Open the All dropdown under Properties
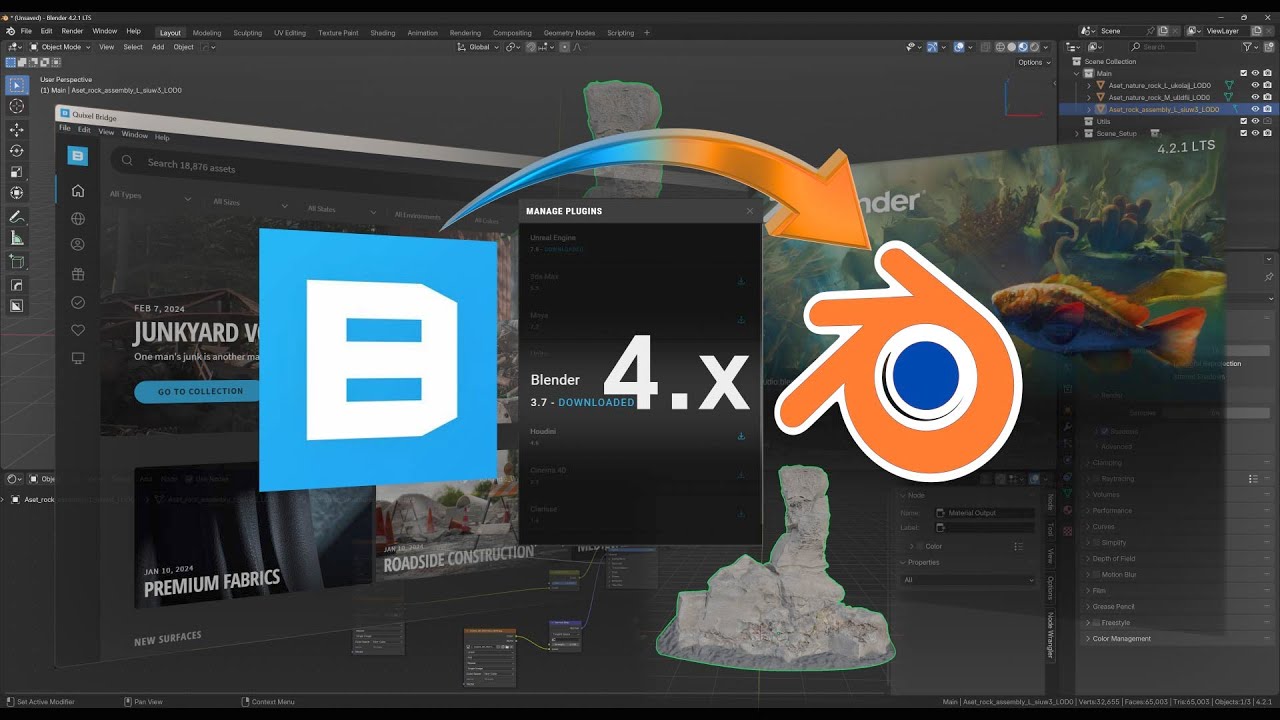 pos(968,580)
